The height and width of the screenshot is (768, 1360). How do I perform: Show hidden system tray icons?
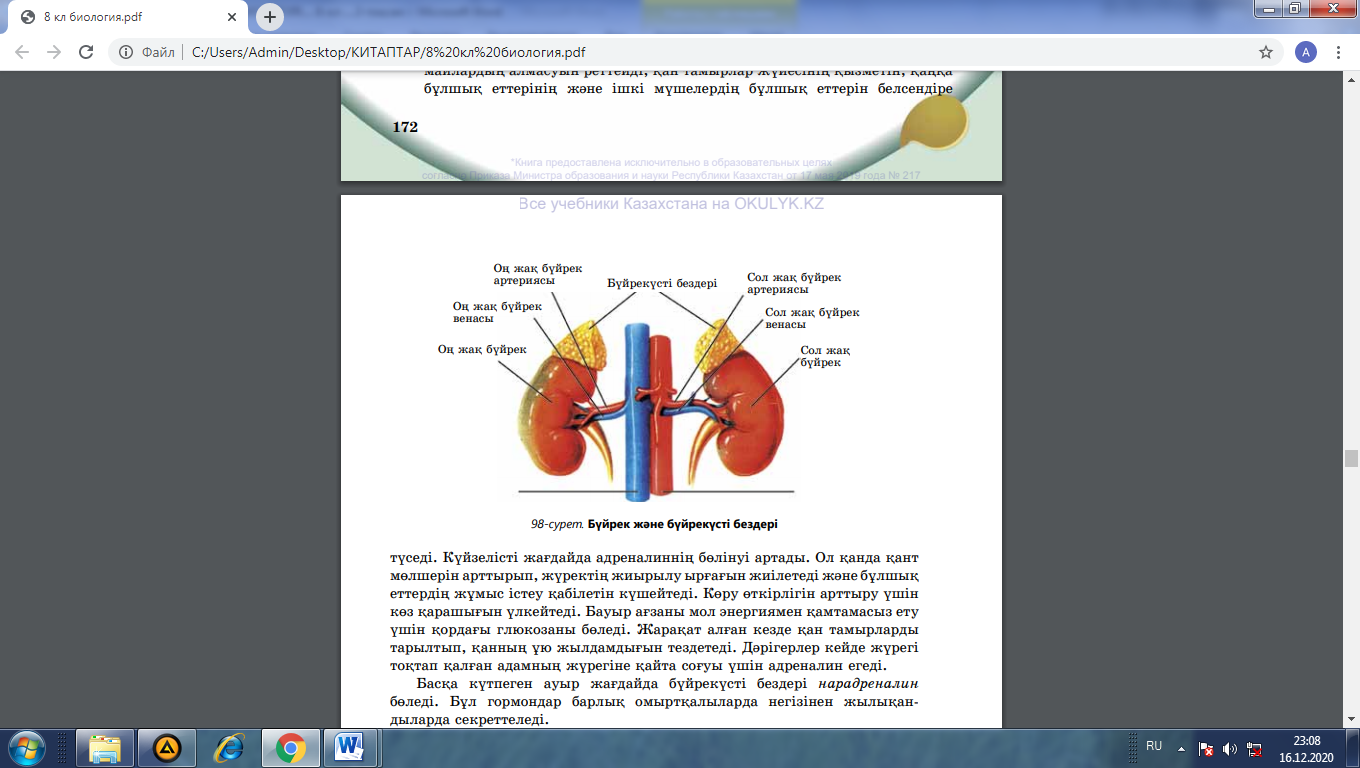pyautogui.click(x=1181, y=747)
